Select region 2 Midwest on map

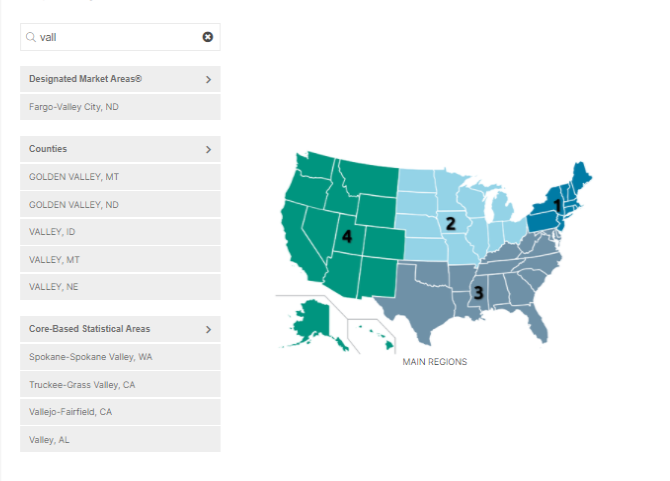tap(451, 223)
